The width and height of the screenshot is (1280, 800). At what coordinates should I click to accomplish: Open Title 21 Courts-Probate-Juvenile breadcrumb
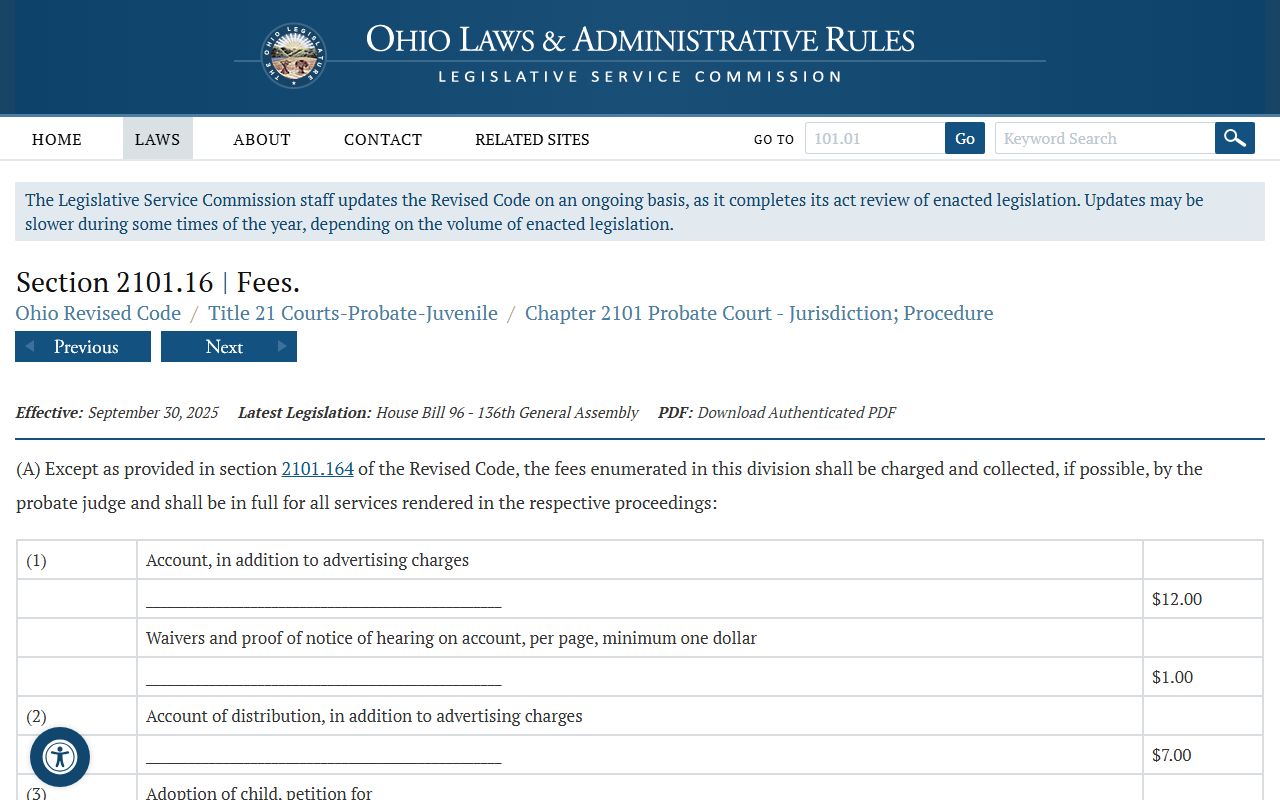(x=353, y=313)
